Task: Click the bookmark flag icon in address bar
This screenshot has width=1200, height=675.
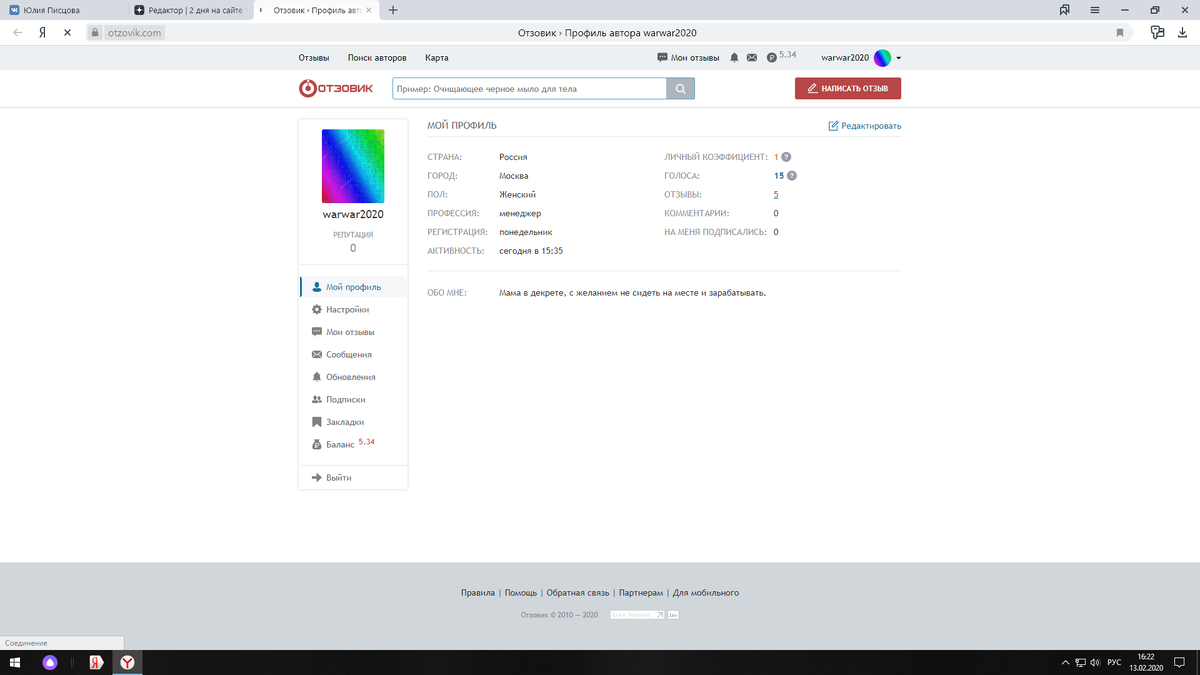Action: (x=1120, y=32)
